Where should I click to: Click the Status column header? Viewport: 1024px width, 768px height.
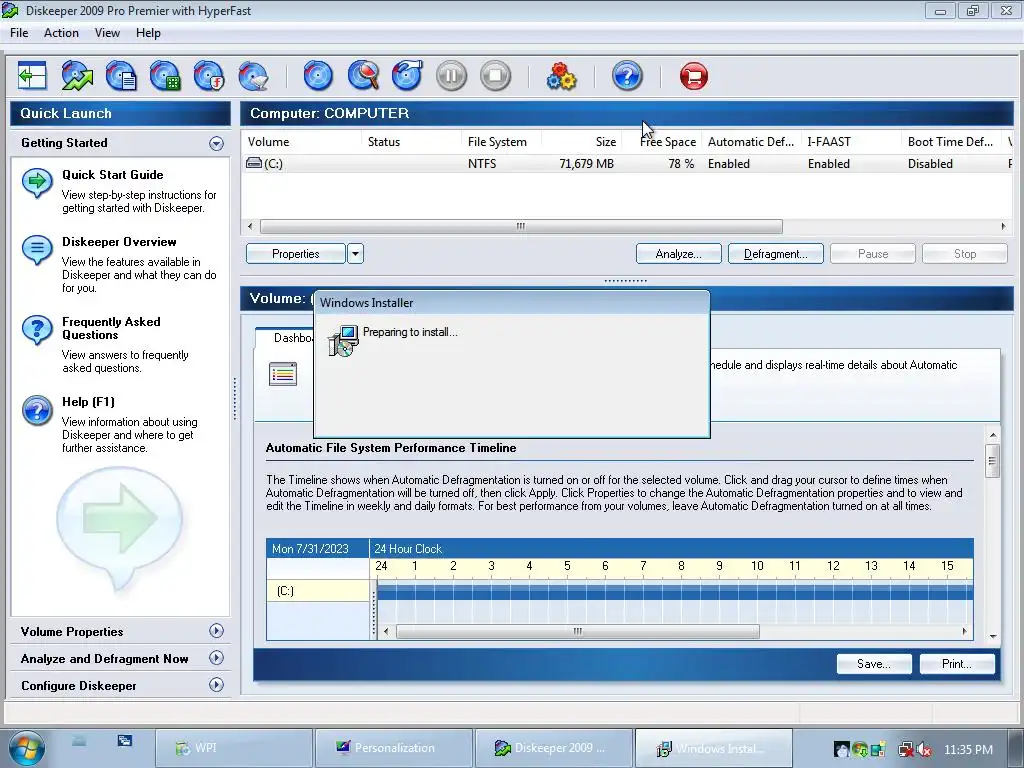(x=411, y=142)
